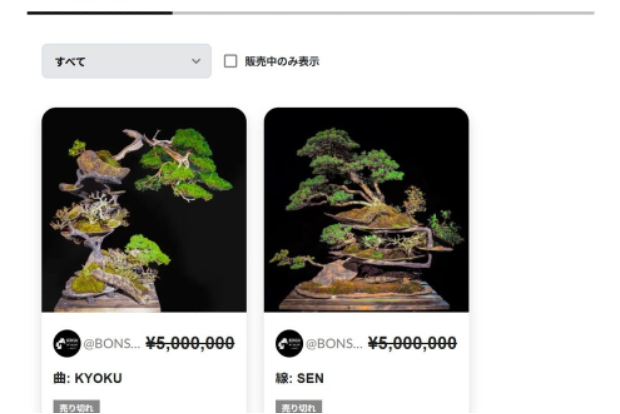
Task: Click the 売り切れ badge under SEN
Action: (299, 407)
